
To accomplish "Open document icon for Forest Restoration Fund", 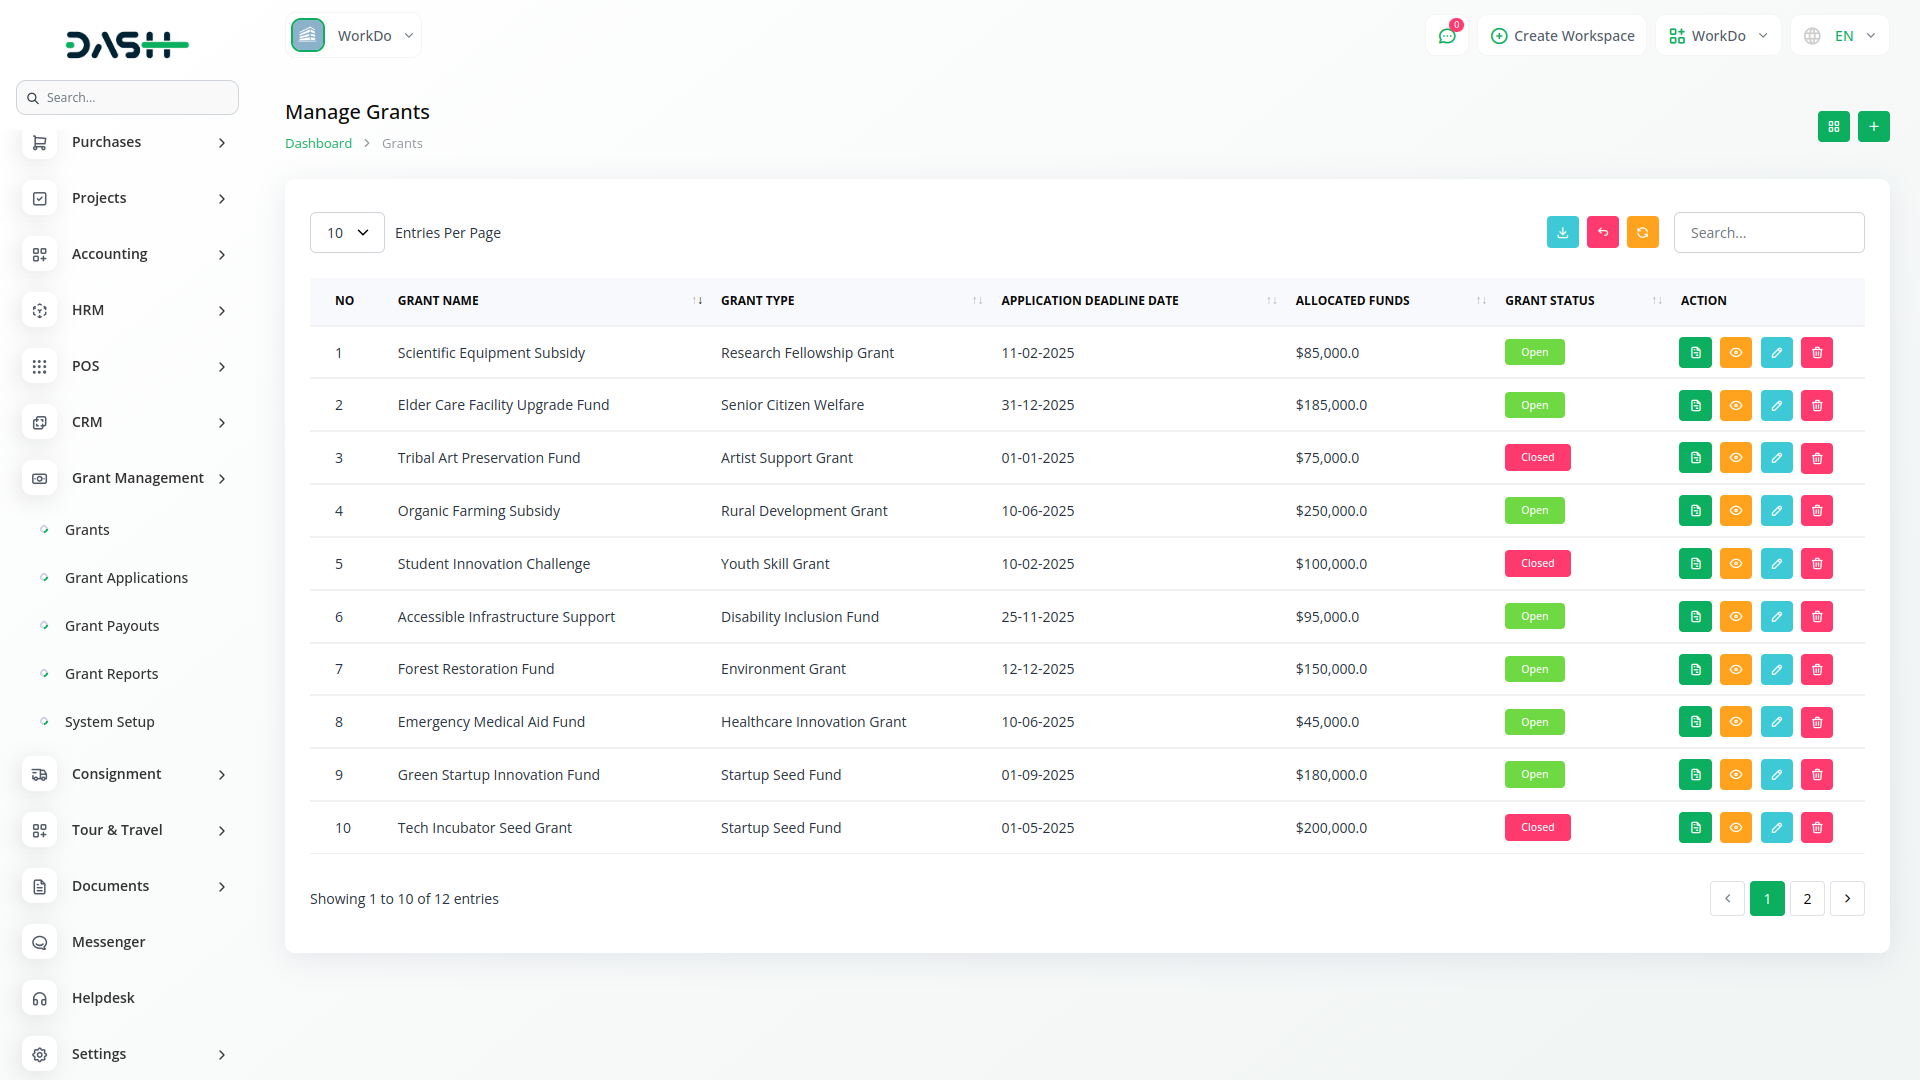I will click(1695, 669).
